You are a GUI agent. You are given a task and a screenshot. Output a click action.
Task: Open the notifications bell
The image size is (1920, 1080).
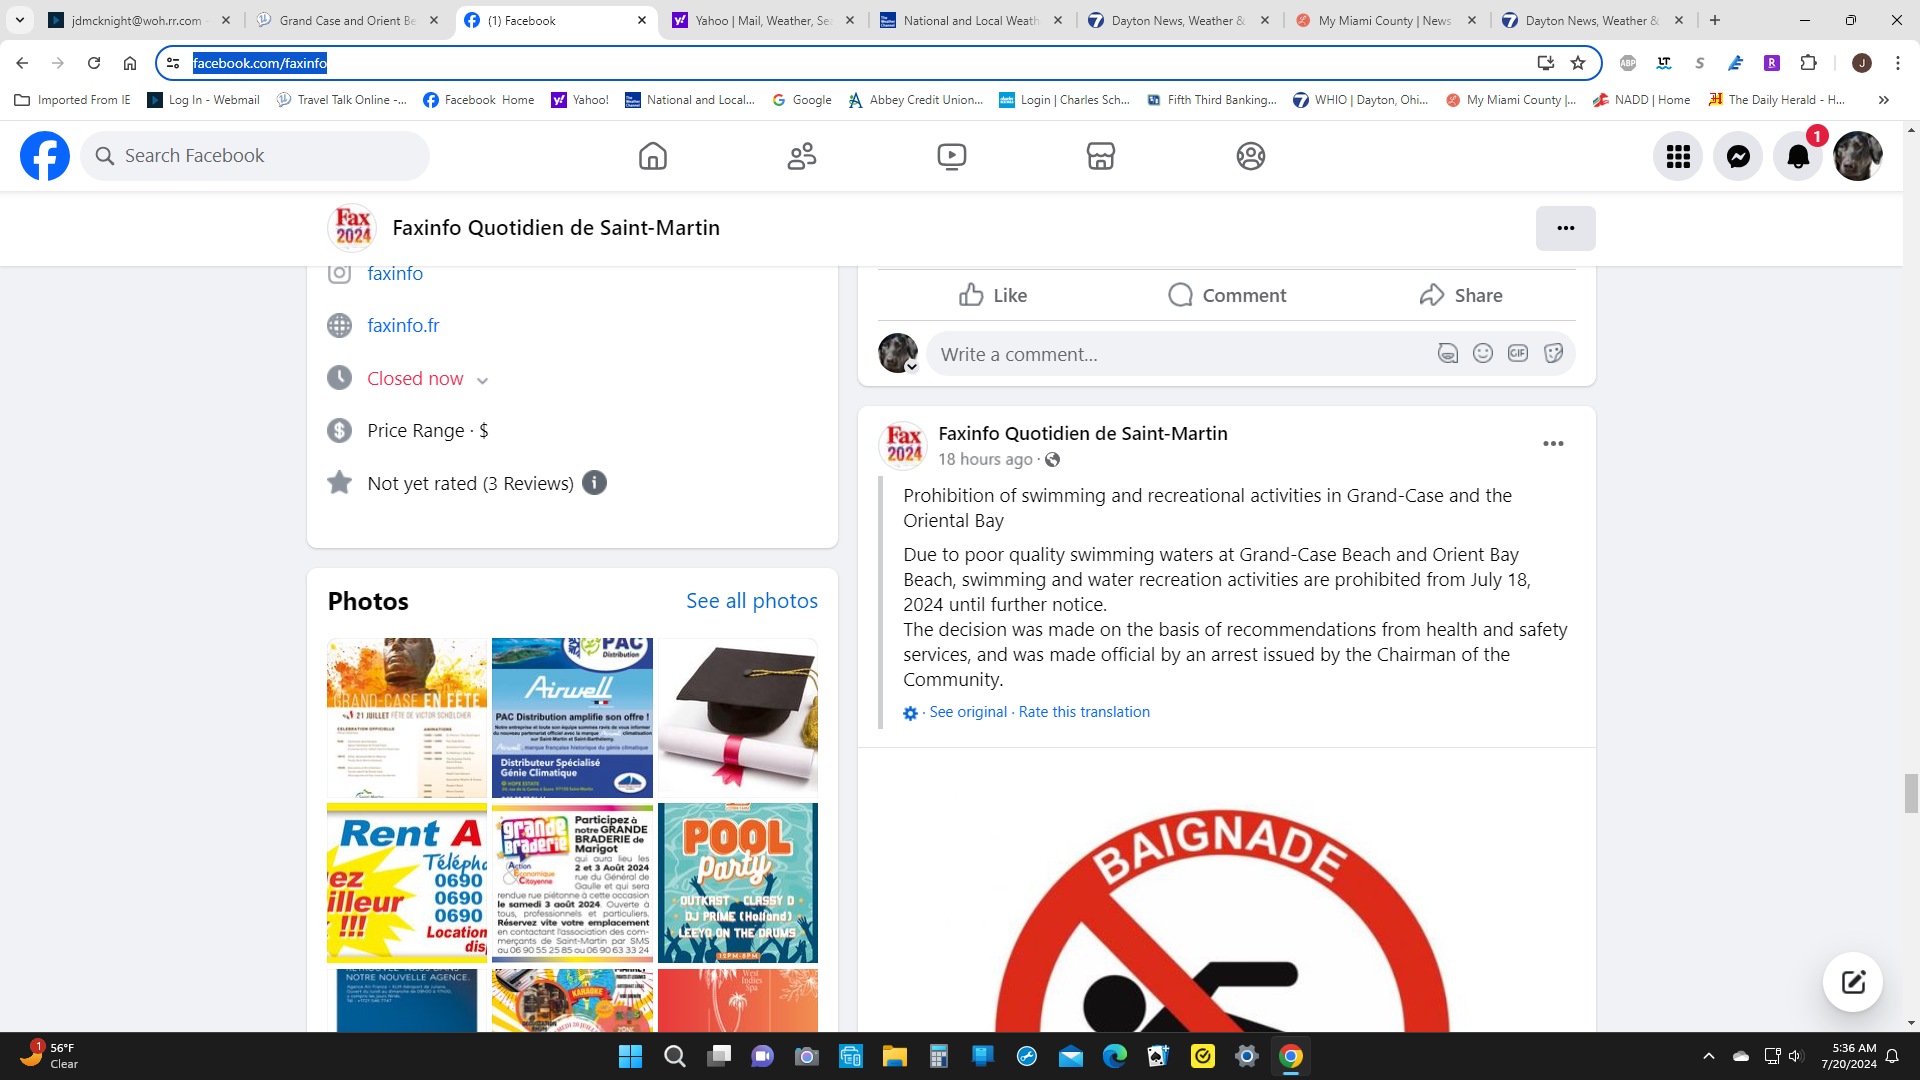(x=1797, y=157)
